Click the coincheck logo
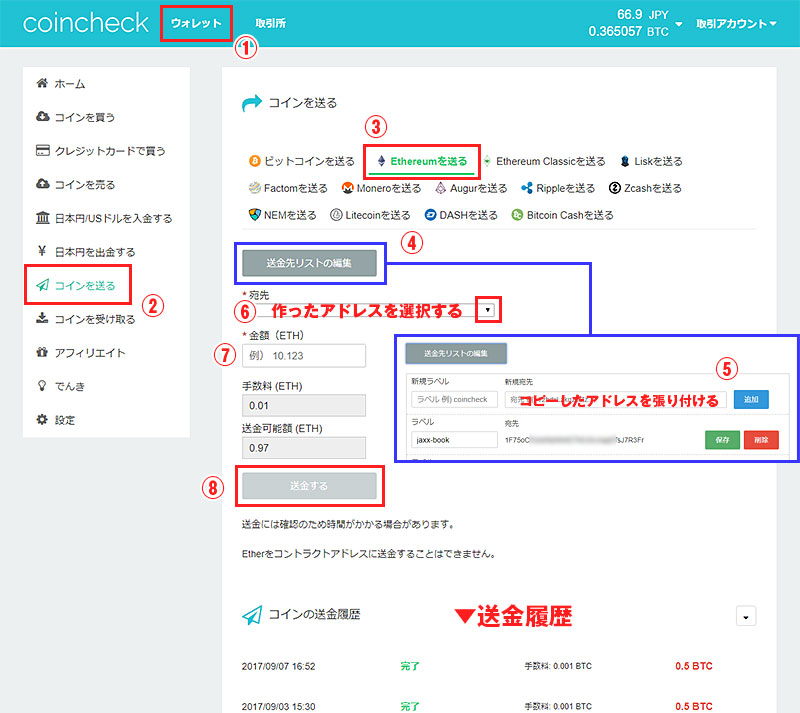 (86, 23)
